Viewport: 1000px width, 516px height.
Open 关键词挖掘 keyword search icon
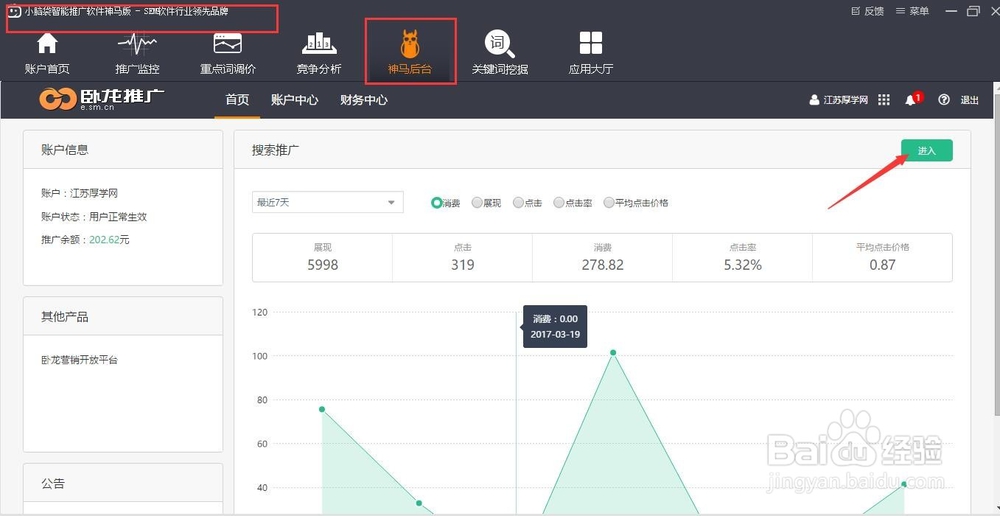pos(499,44)
